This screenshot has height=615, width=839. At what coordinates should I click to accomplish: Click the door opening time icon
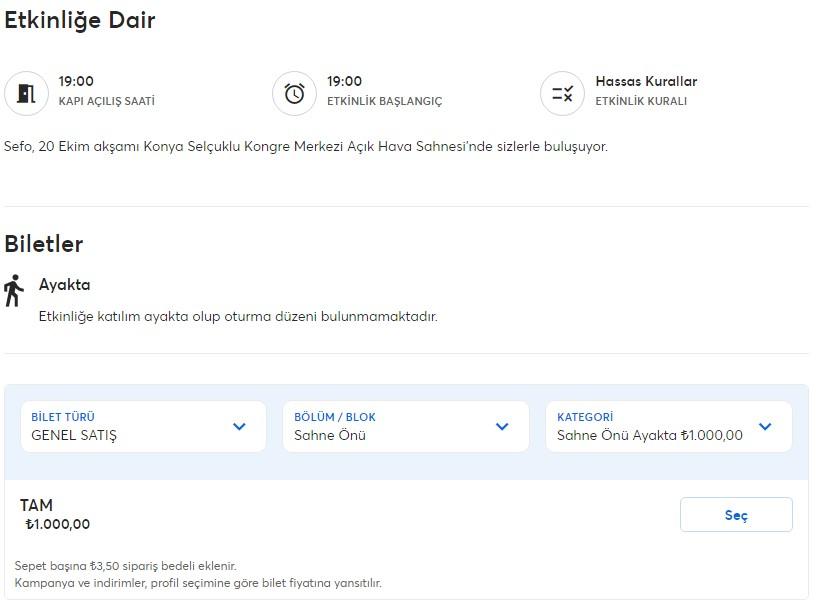26,94
